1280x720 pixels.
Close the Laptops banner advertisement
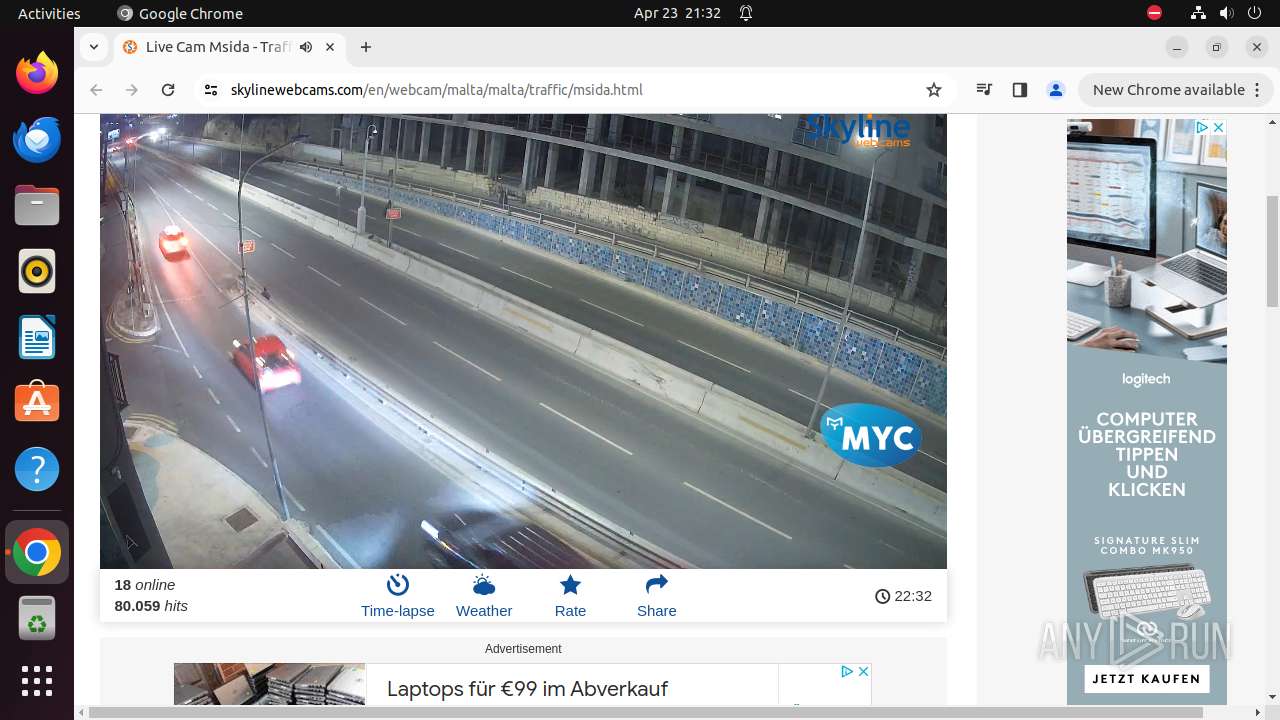(863, 671)
